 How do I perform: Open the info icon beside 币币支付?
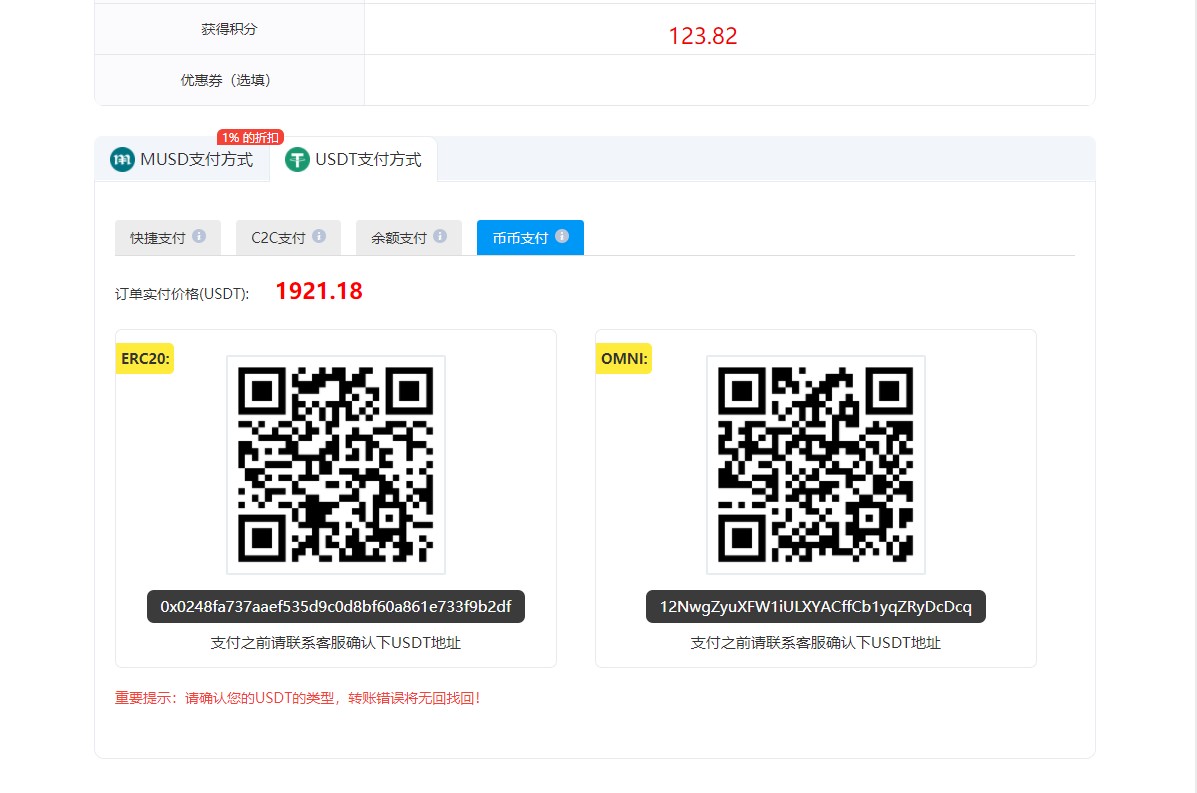562,237
